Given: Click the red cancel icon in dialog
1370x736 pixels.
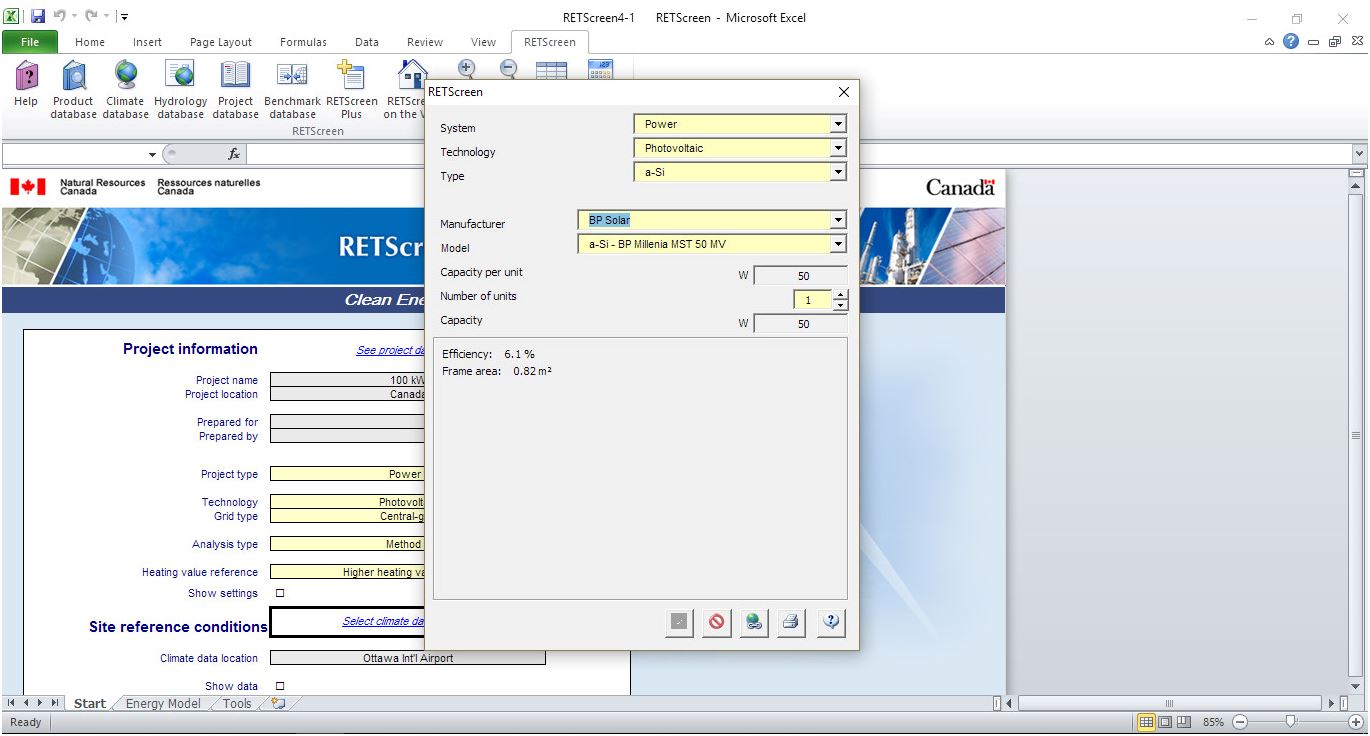Looking at the screenshot, I should point(716,622).
